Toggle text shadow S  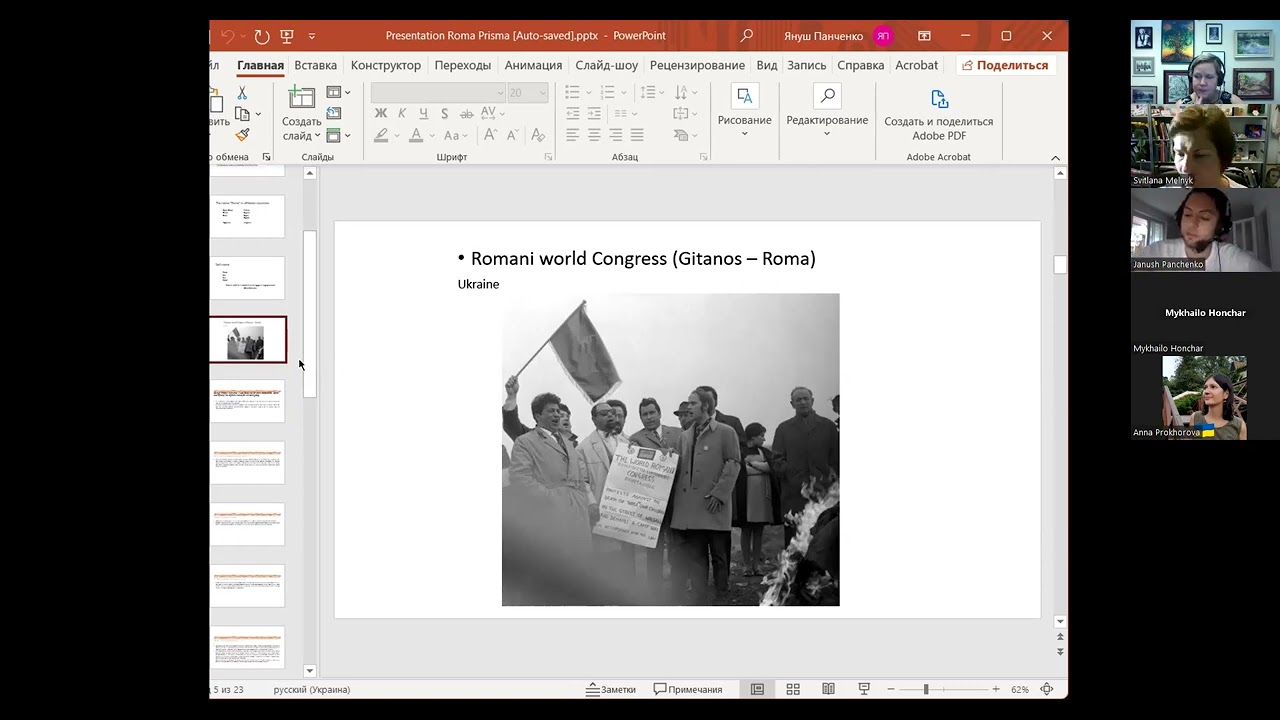coord(444,114)
